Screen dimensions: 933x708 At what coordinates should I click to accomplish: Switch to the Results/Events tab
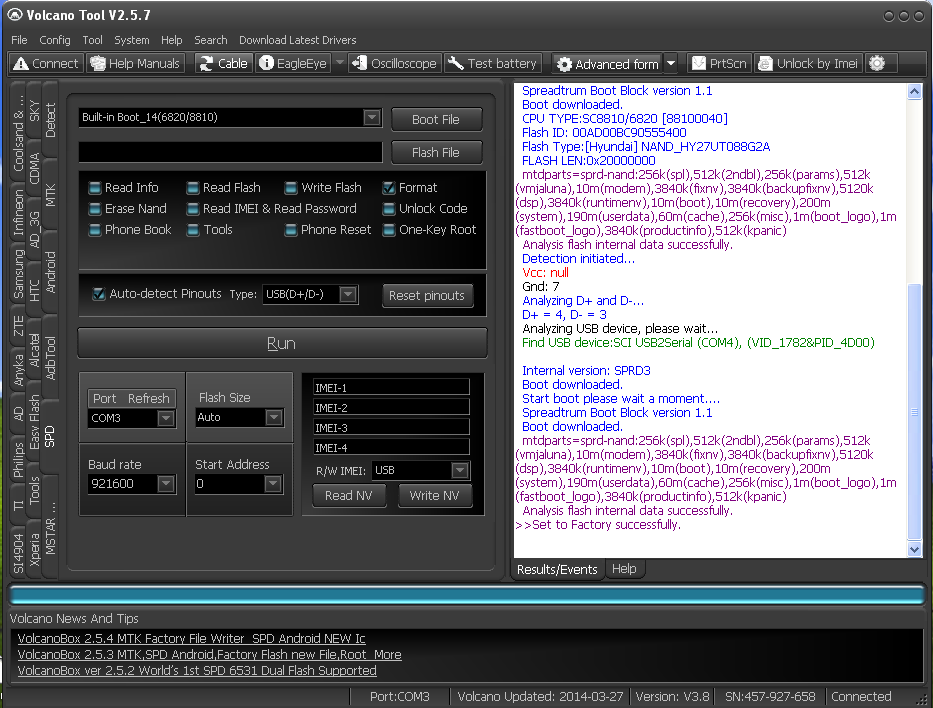(557, 569)
